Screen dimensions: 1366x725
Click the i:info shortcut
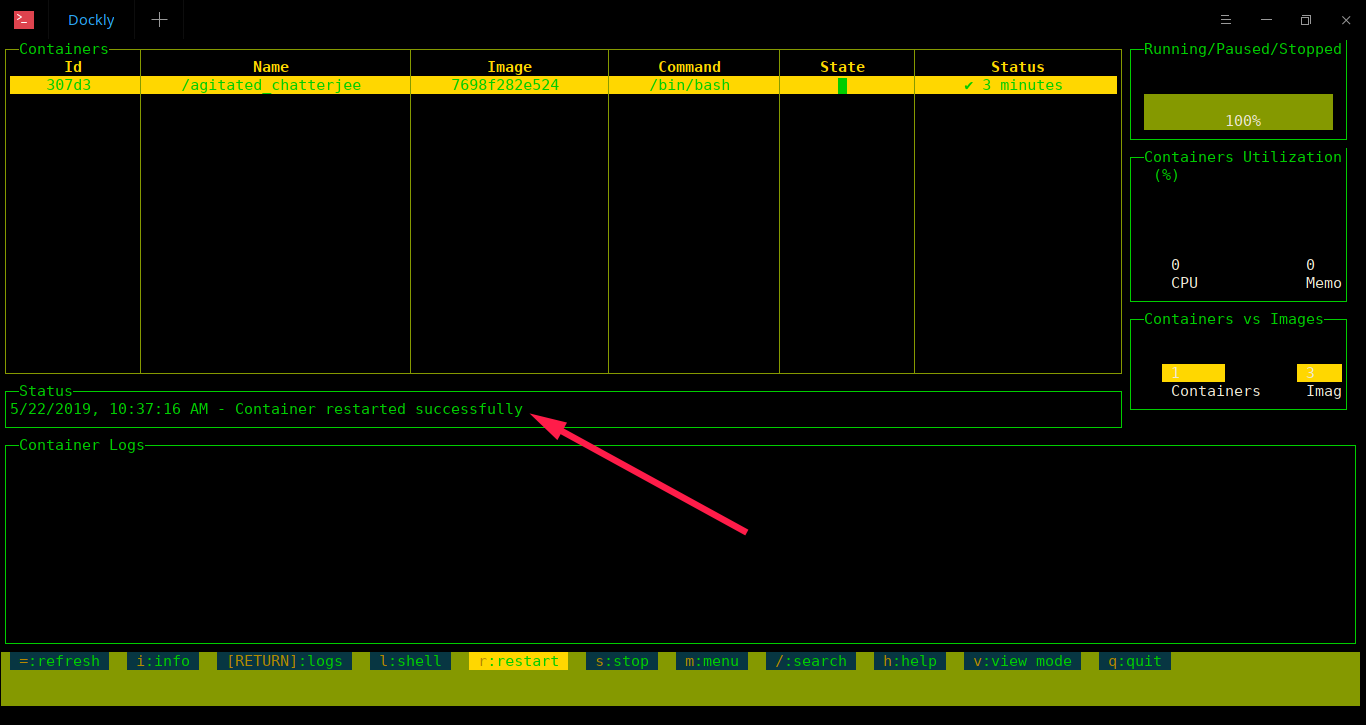point(163,661)
